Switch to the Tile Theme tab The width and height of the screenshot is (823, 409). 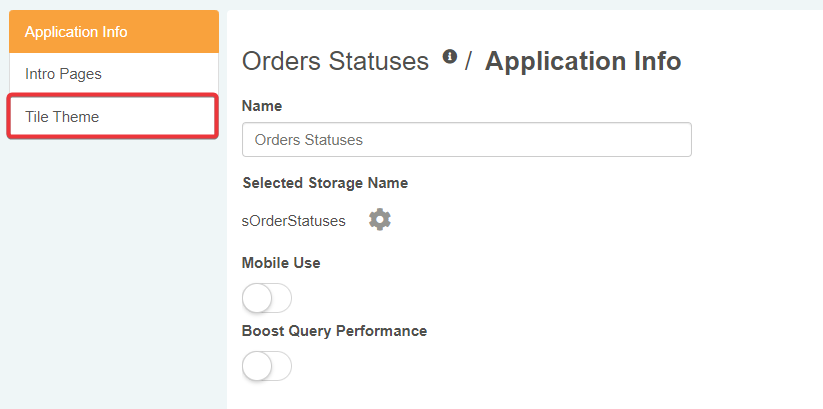(113, 117)
